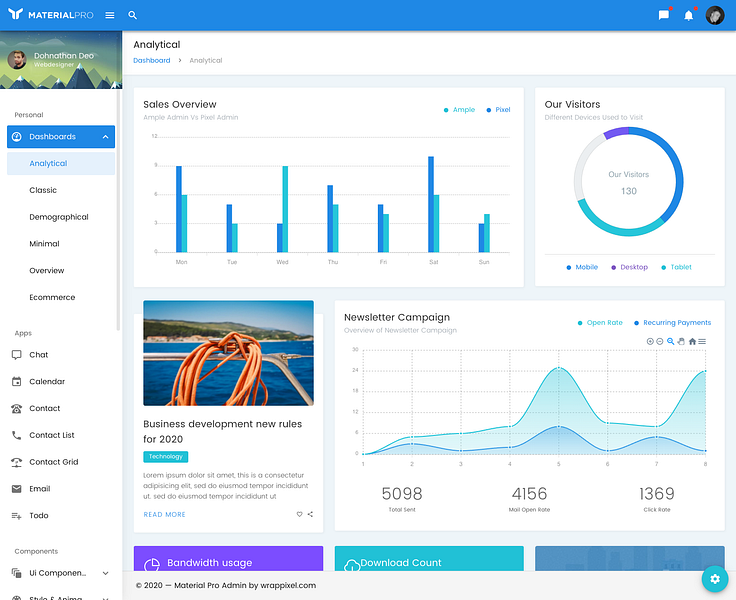Click the Mobile legend color dot

tap(568, 268)
